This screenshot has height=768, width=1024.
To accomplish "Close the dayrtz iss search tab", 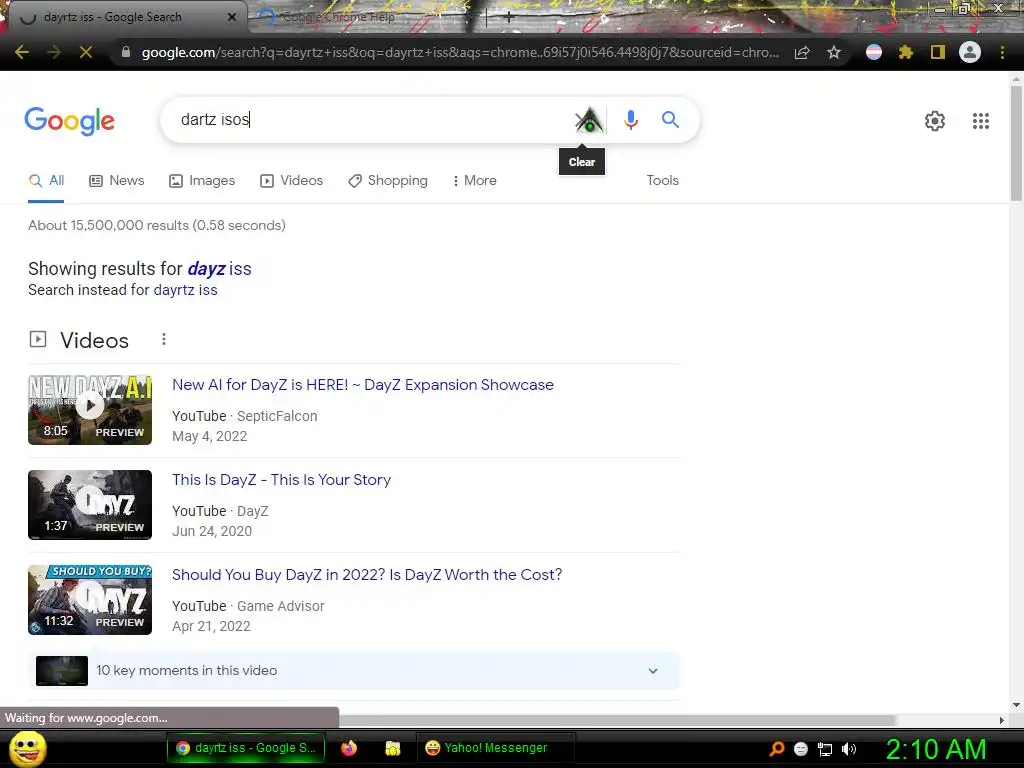I will tap(232, 17).
